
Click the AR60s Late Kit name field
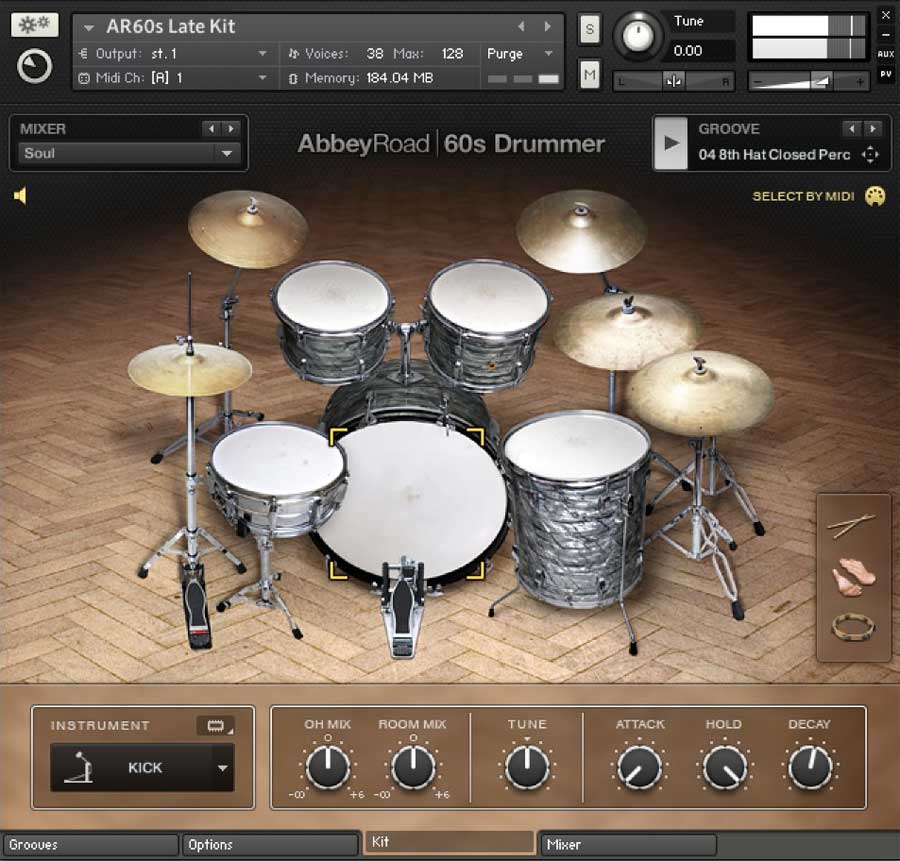171,26
